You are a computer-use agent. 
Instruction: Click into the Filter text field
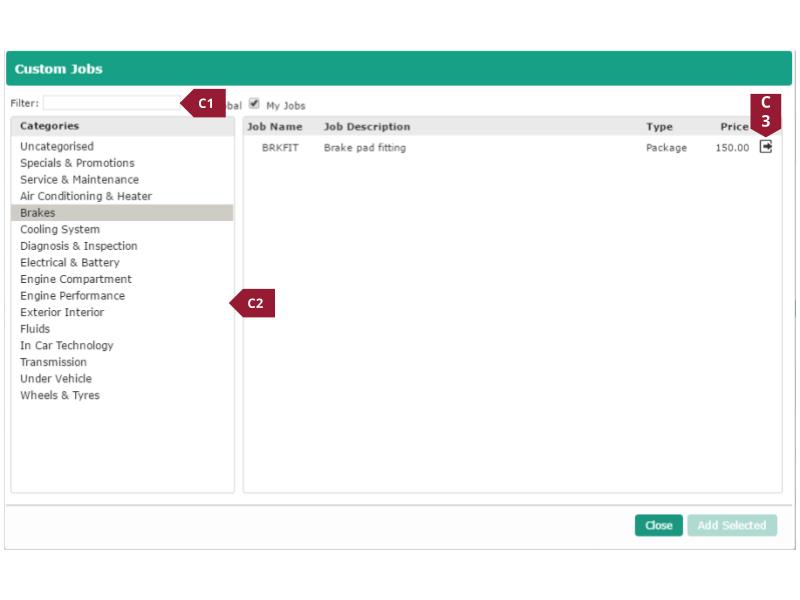[110, 103]
